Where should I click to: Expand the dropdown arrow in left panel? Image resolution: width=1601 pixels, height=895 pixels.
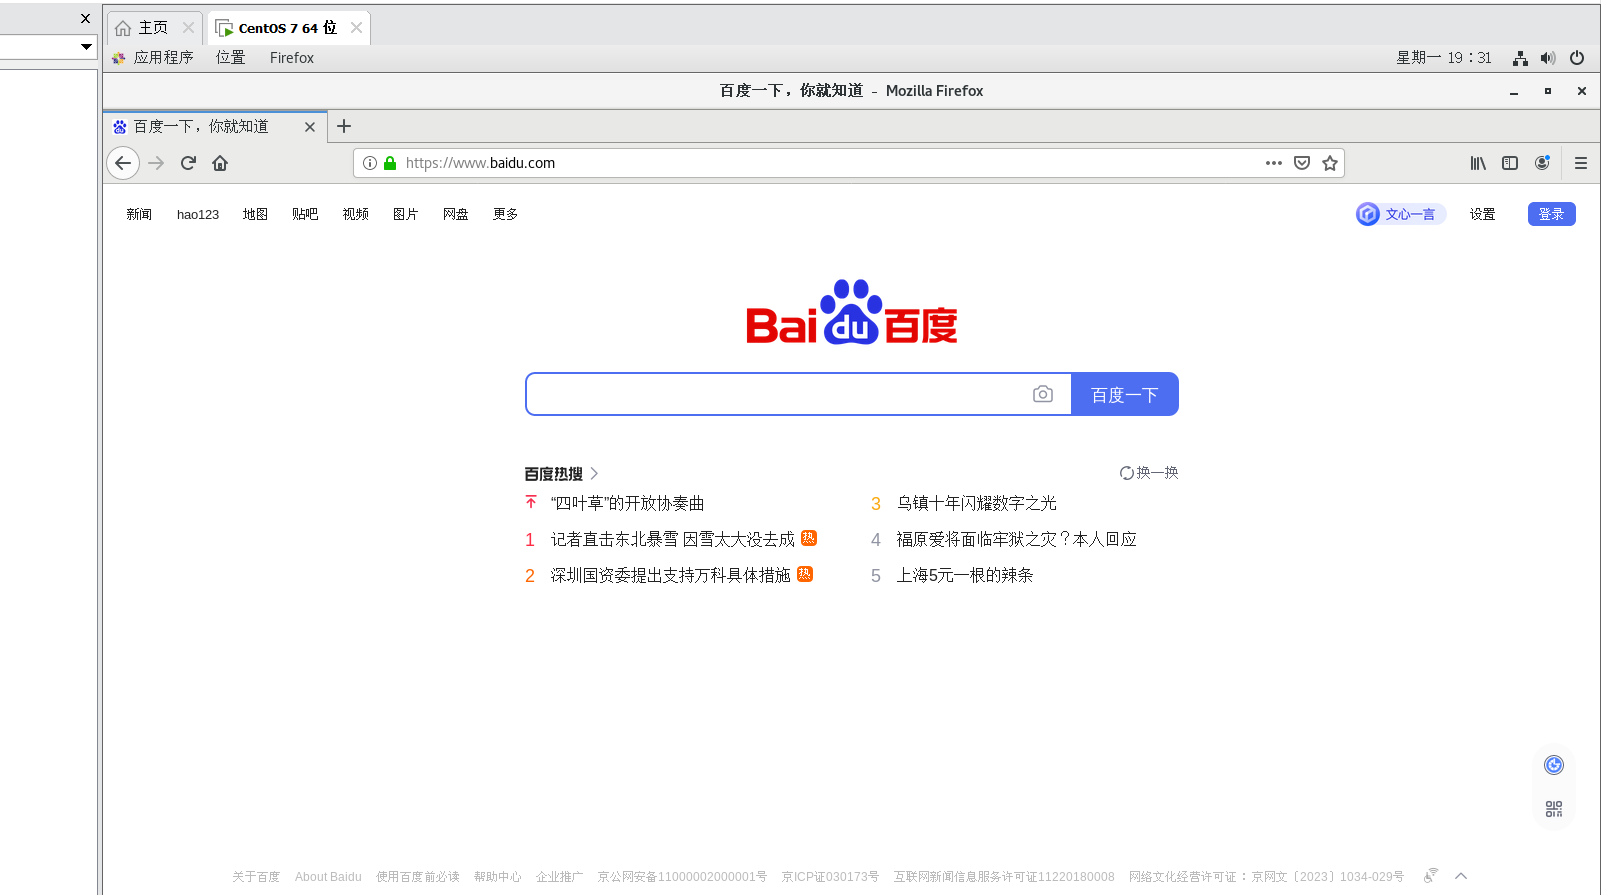(x=86, y=46)
